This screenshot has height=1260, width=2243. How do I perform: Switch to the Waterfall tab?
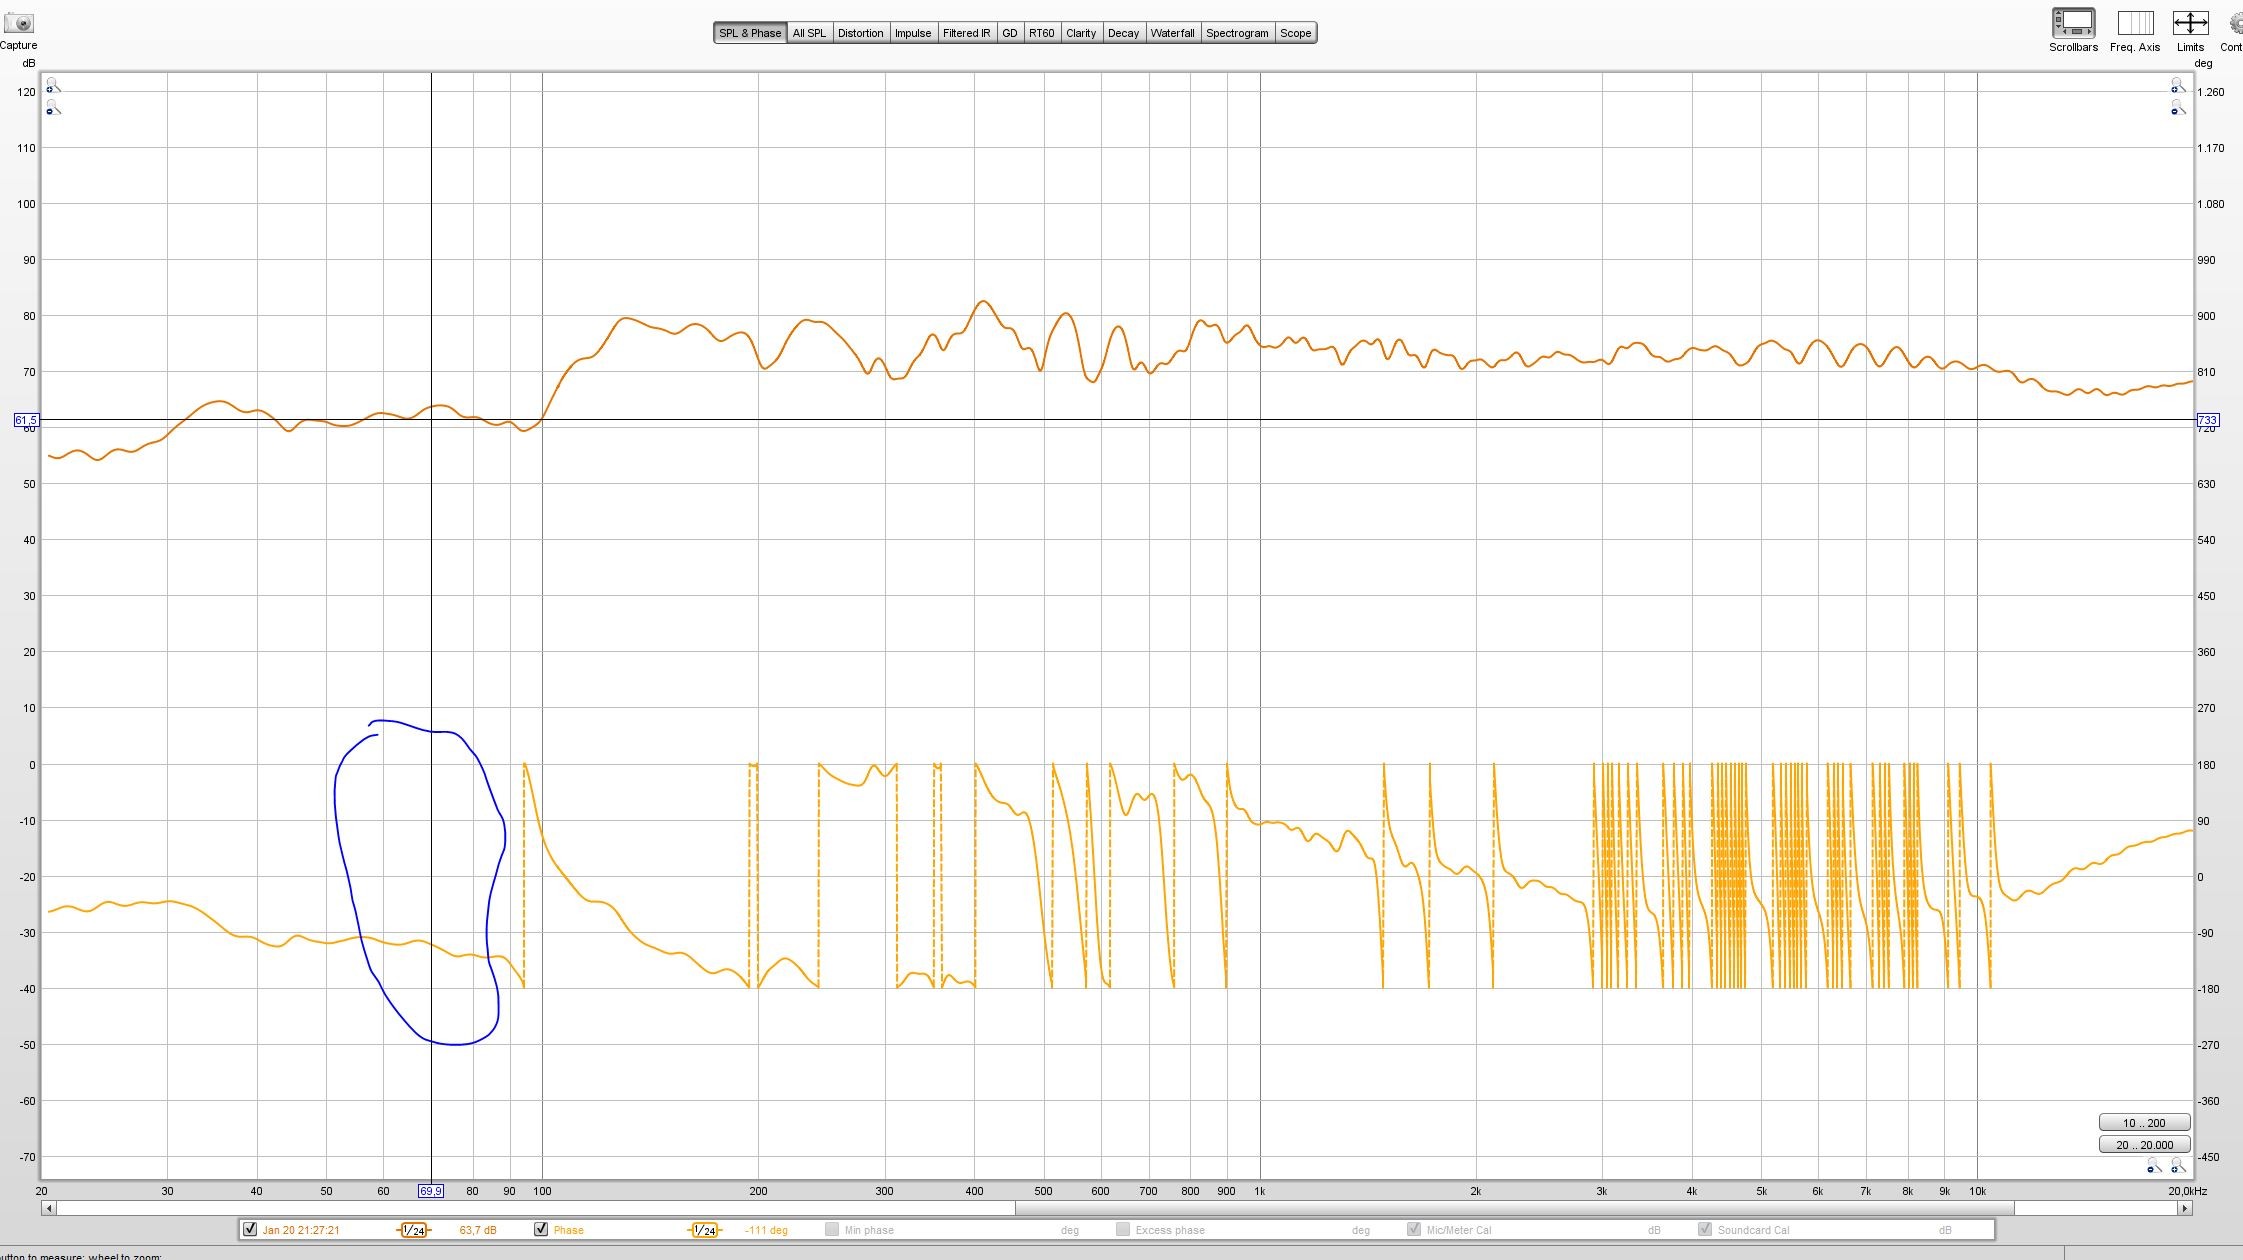click(x=1172, y=33)
